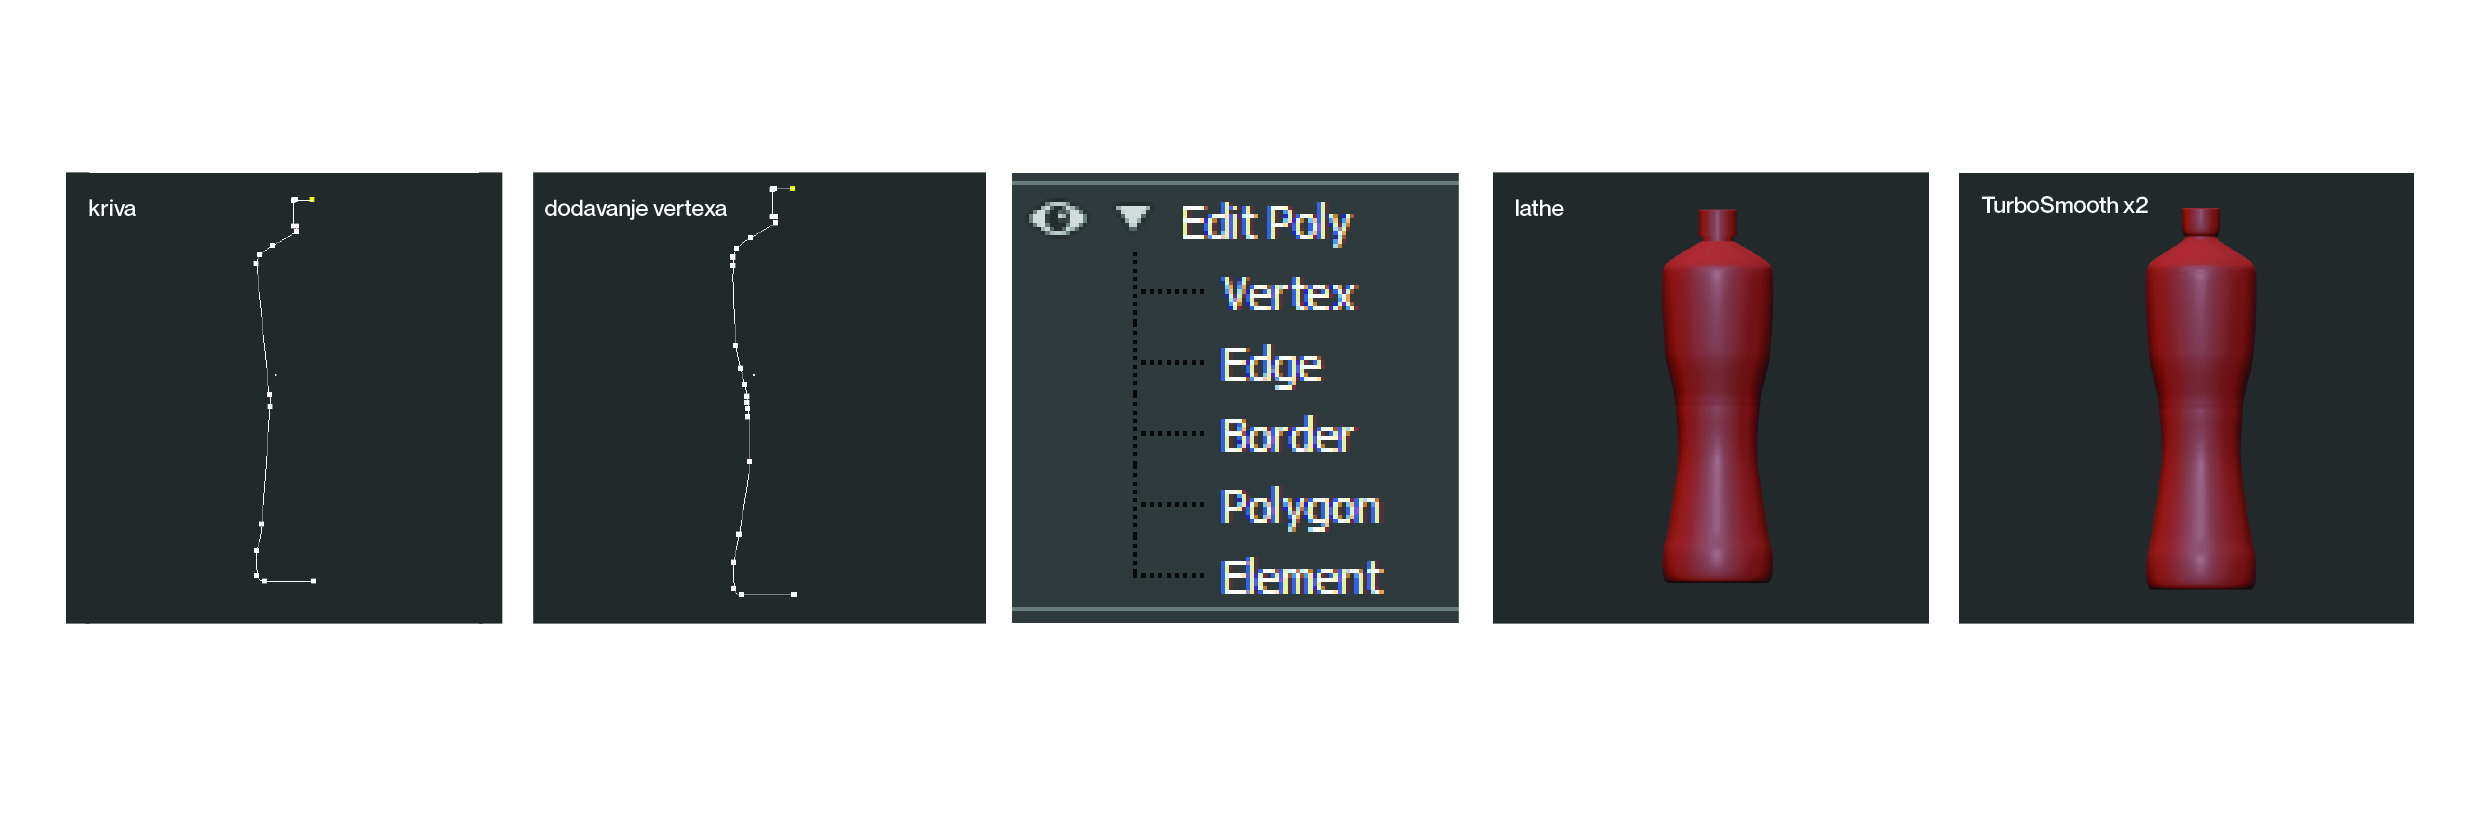Activate the Element sub-object level
This screenshot has height=827, width=2481.
tap(1302, 578)
